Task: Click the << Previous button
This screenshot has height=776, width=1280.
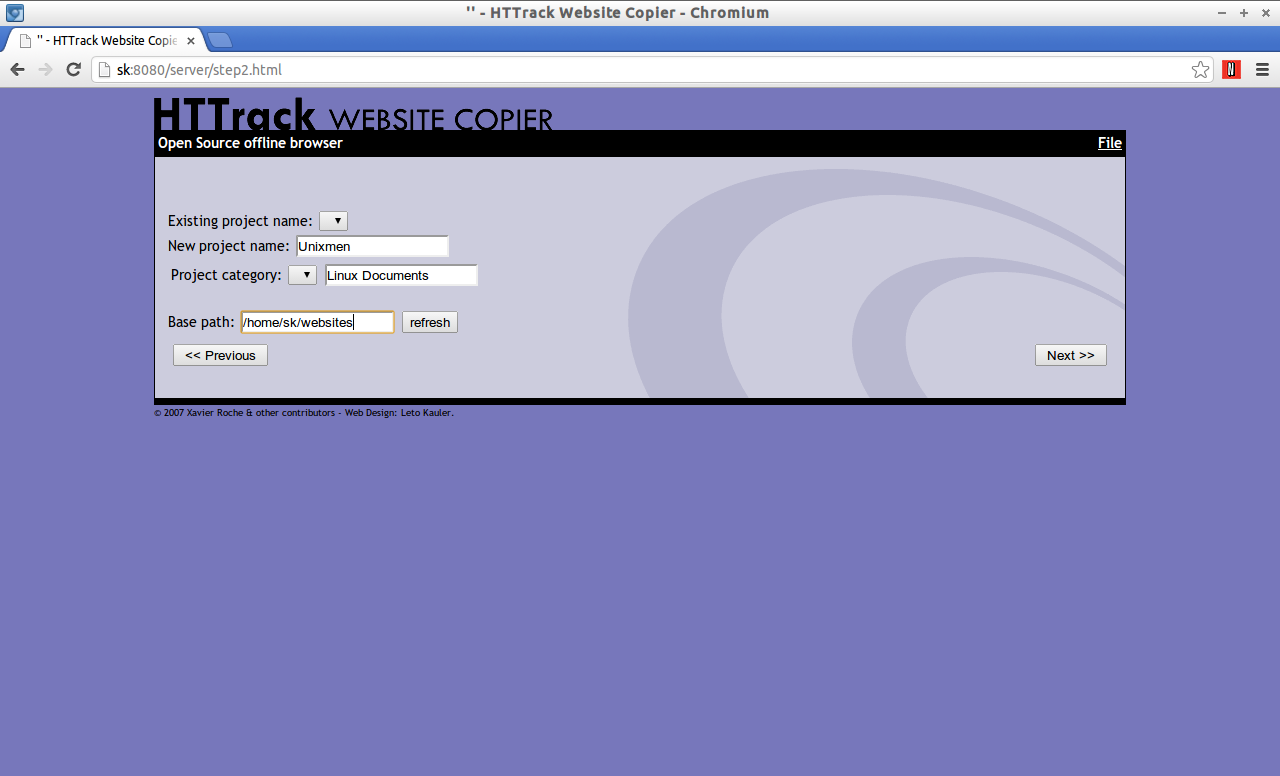Action: pyautogui.click(x=220, y=355)
